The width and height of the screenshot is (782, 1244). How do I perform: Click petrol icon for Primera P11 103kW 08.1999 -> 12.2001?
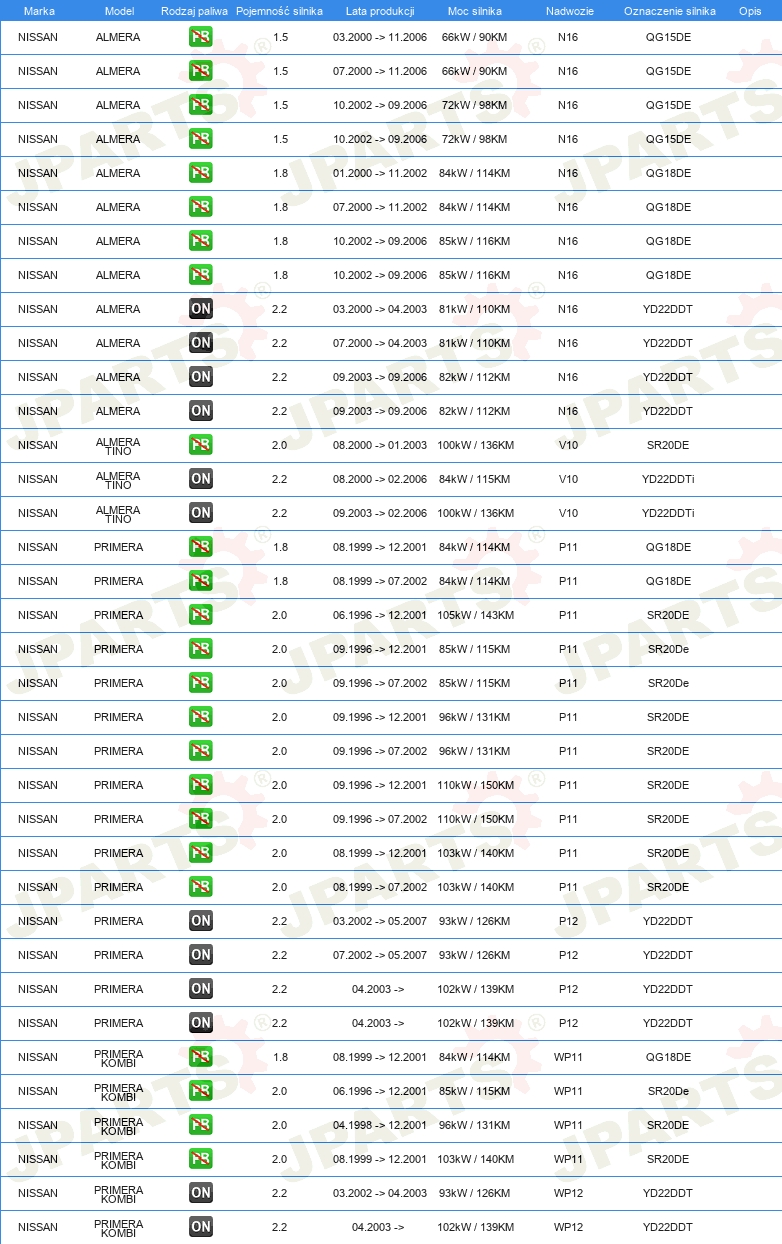tap(201, 853)
